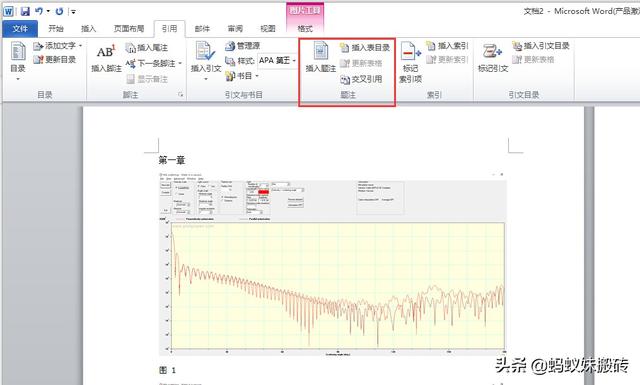Expand the 插入引文 dropdown arrow
Image resolution: width=640 pixels, height=385 pixels.
[206, 79]
